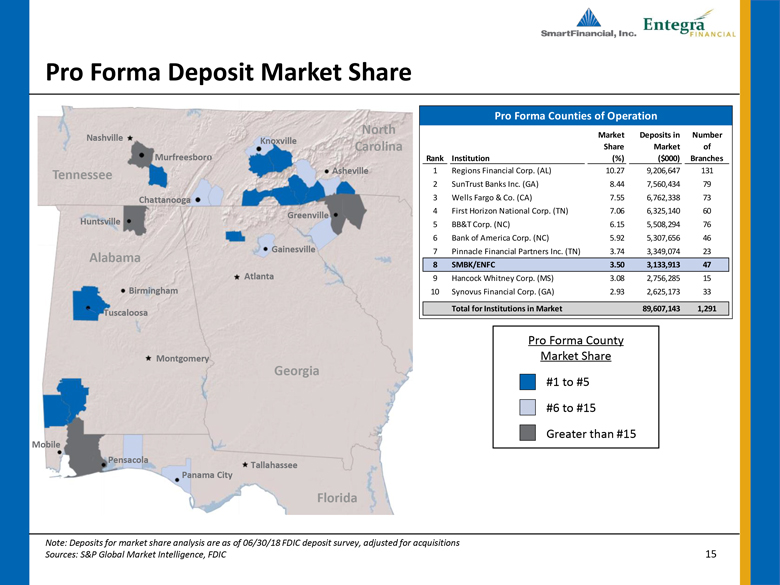Click the Tuscaloosa map label
This screenshot has width=780, height=585.
click(x=126, y=313)
